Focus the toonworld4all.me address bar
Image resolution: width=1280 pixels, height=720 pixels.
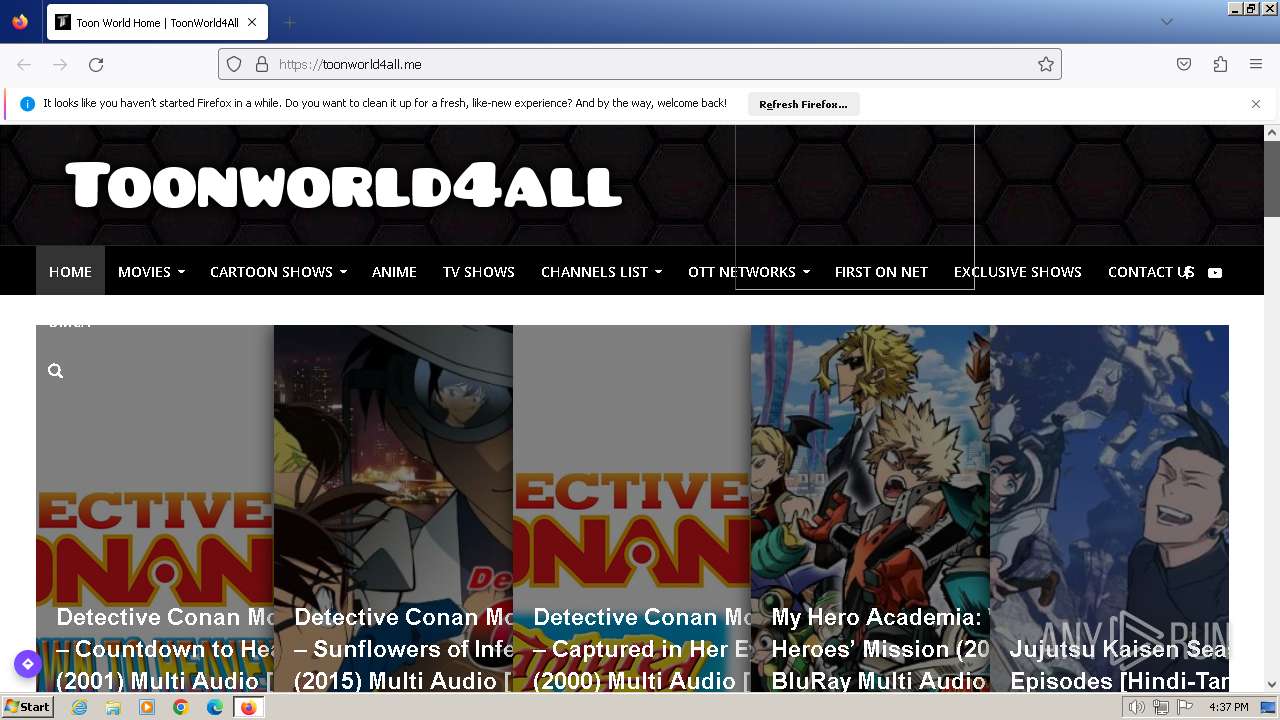pos(640,64)
